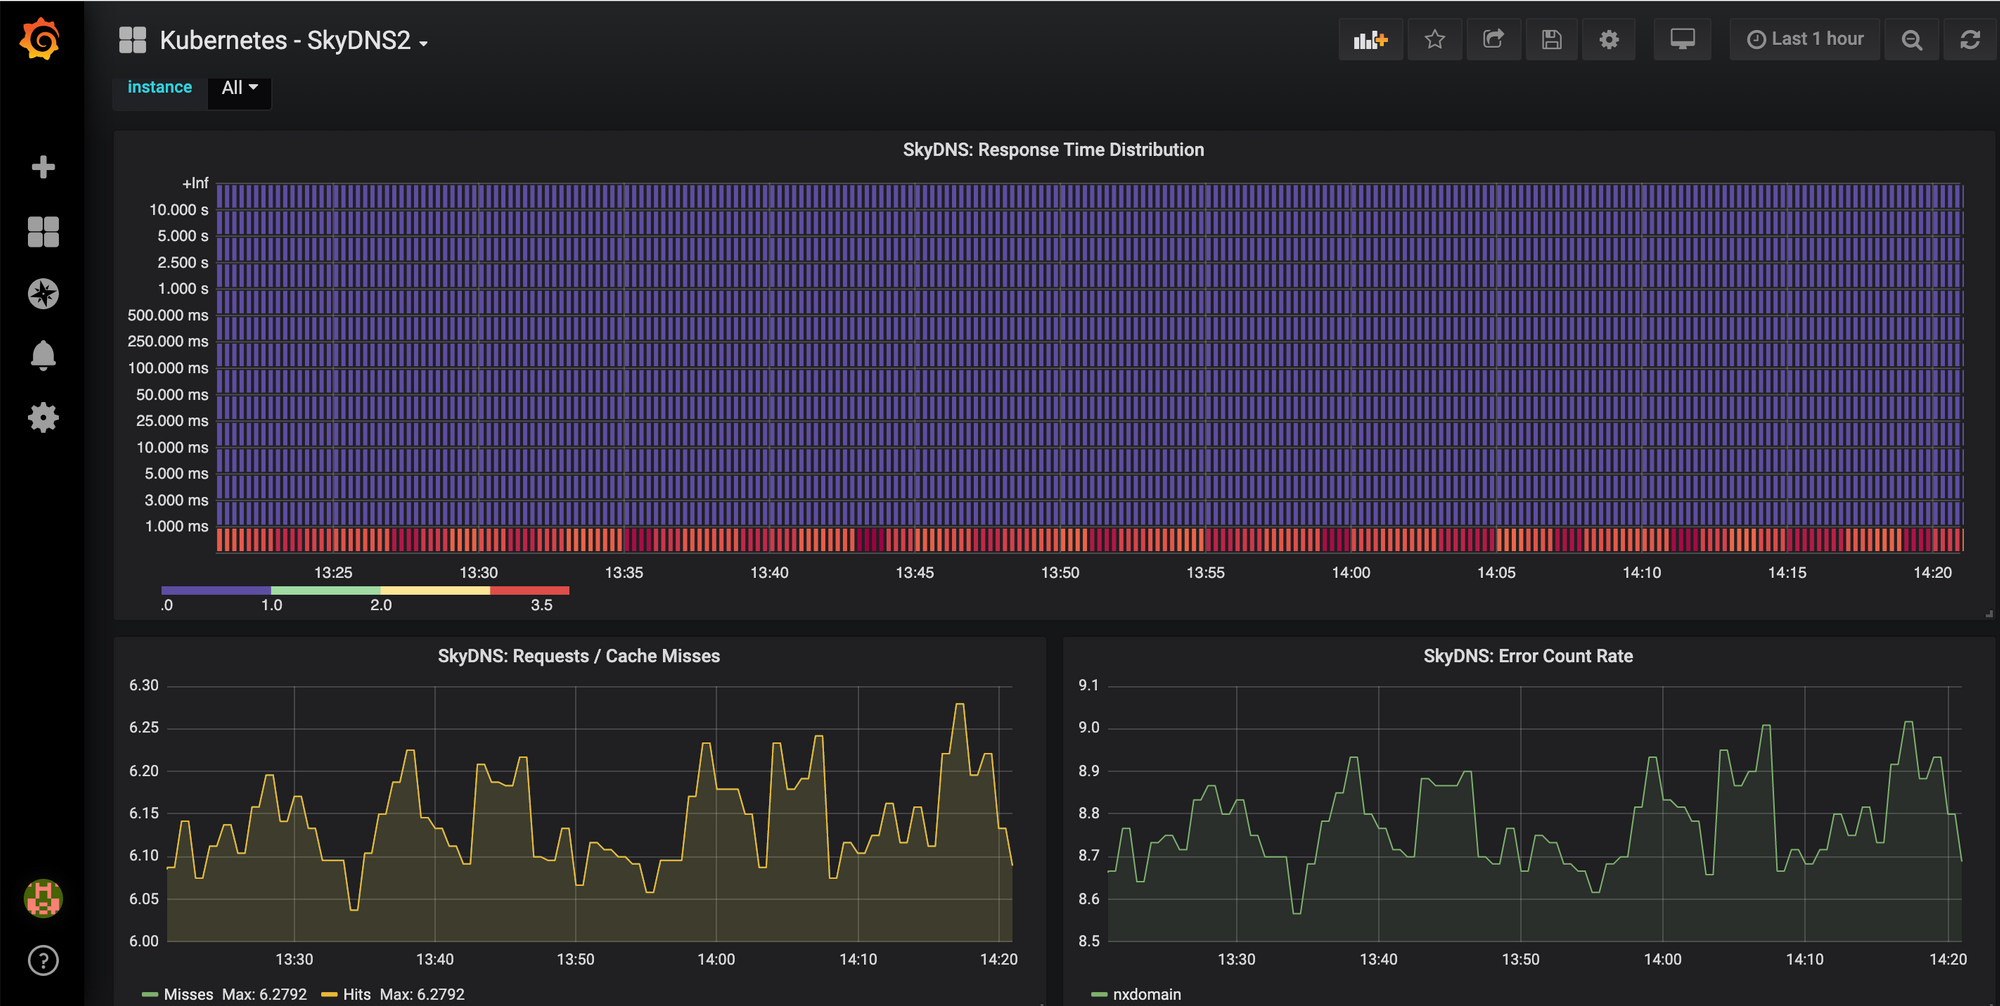Star this dashboard as favorite
The height and width of the screenshot is (1006, 2000).
(x=1435, y=39)
